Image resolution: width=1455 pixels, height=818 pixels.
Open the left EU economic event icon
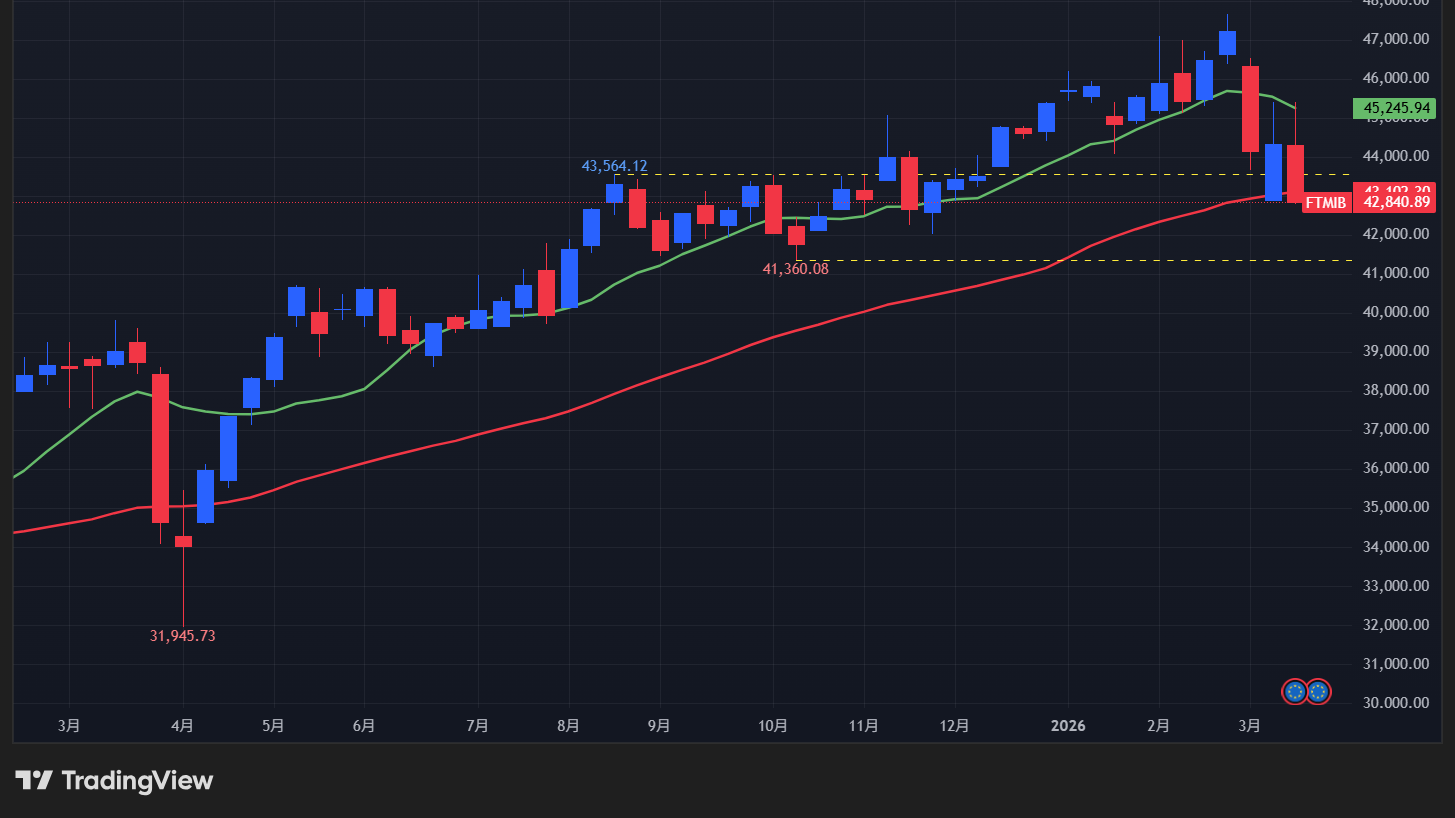click(1295, 691)
